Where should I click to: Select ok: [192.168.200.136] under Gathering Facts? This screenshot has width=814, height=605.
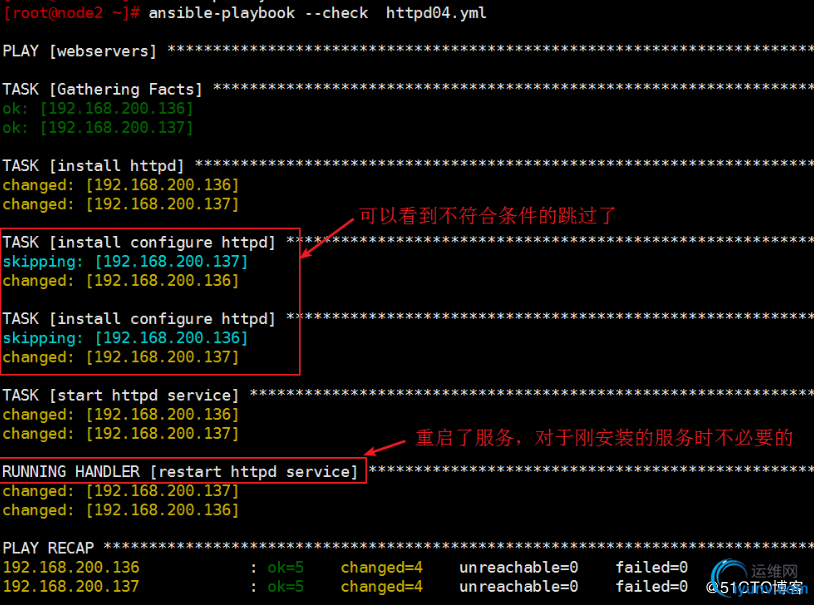pos(98,109)
